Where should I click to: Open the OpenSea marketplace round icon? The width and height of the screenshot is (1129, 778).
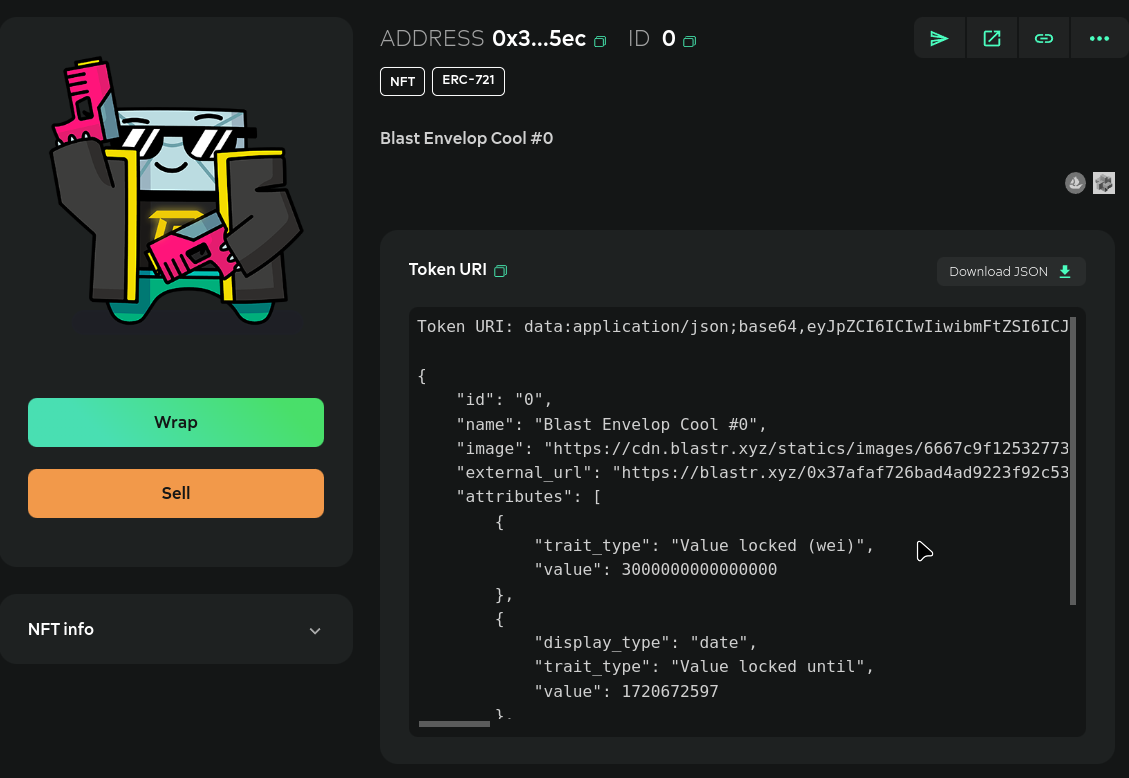1075,183
